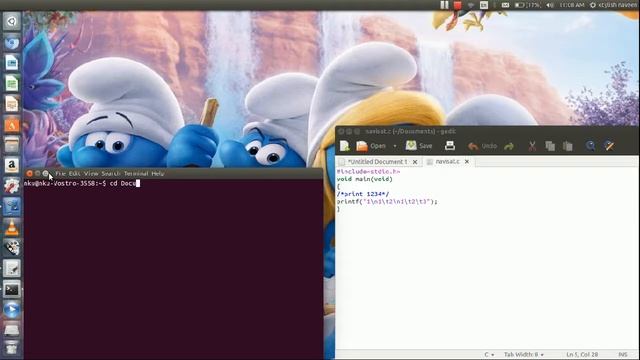Open the session gear menu in top panel

(593, 5)
